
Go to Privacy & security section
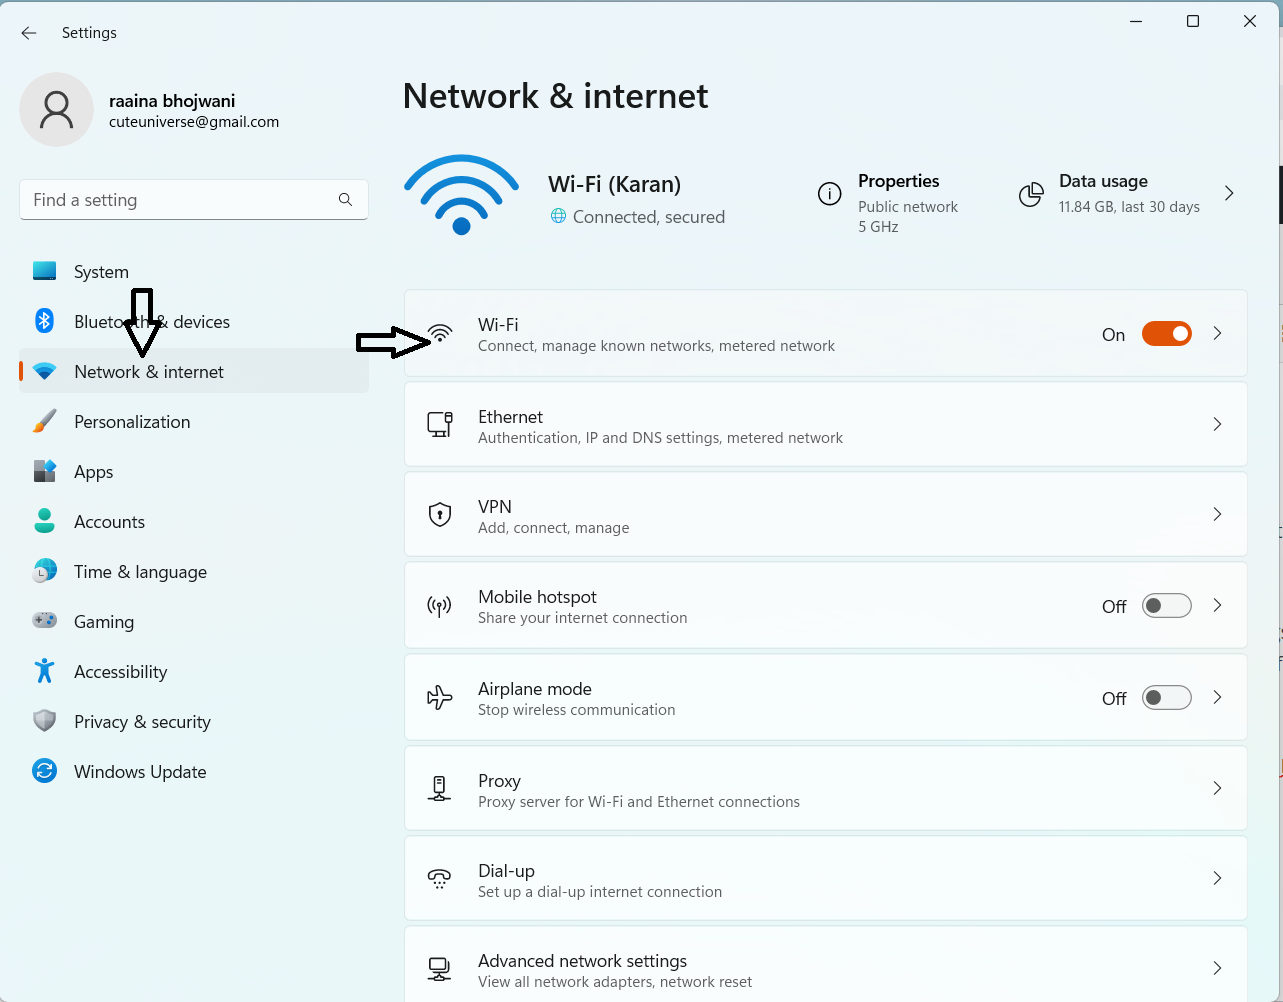click(142, 722)
